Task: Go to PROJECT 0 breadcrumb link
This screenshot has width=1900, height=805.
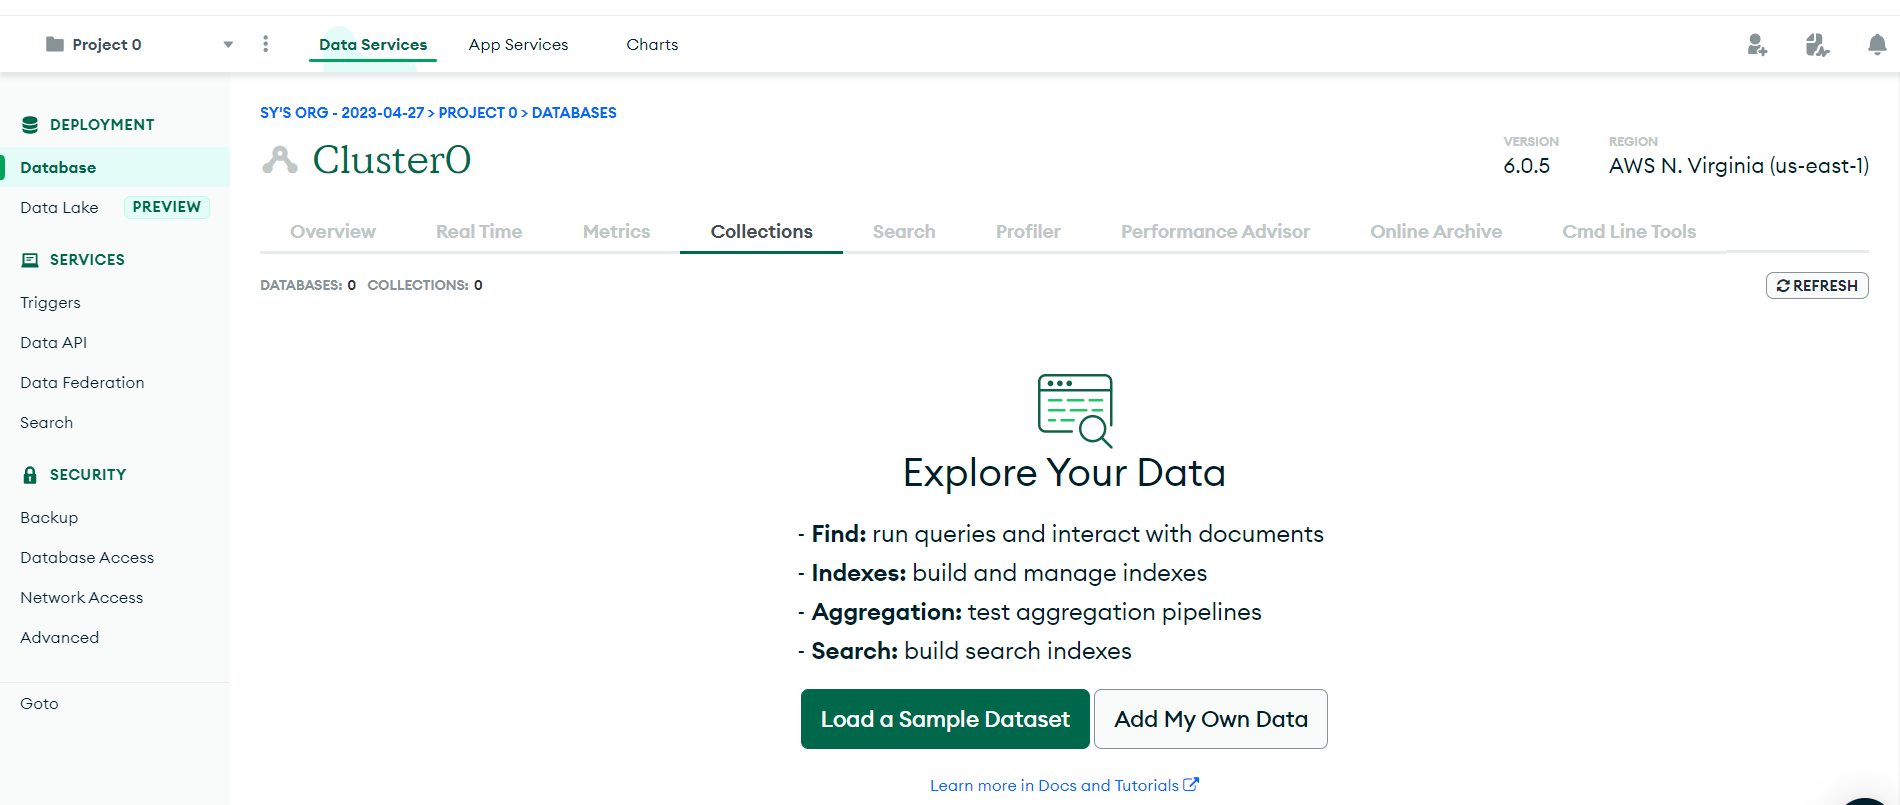Action: (478, 113)
